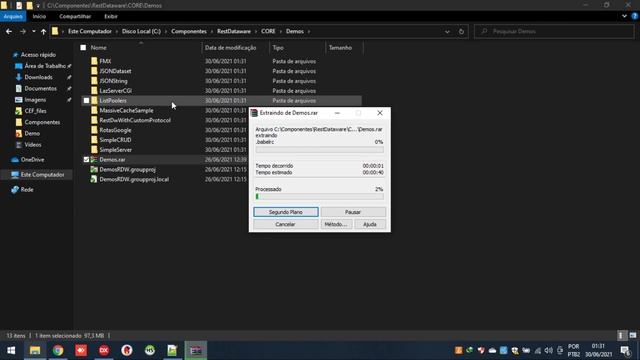Click the Ajuda button
The image size is (640, 360).
(x=370, y=224)
